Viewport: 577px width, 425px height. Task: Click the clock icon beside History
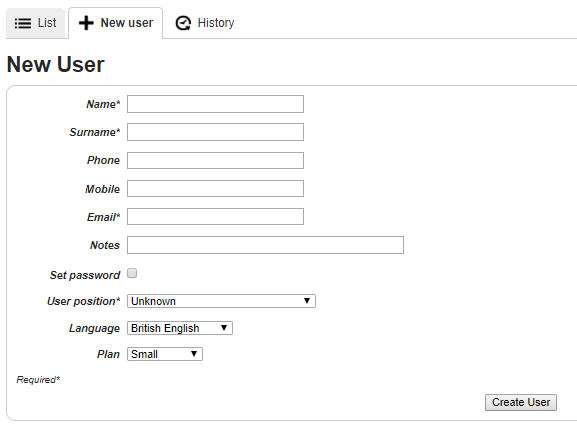click(183, 23)
